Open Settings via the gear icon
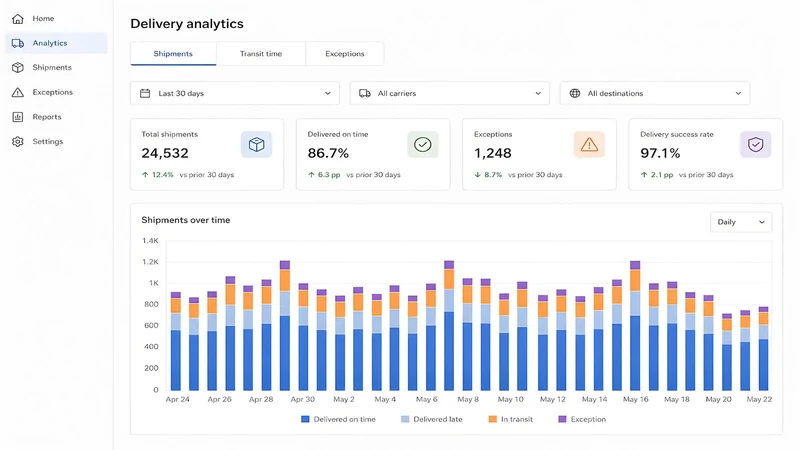800x450 pixels. tap(18, 141)
